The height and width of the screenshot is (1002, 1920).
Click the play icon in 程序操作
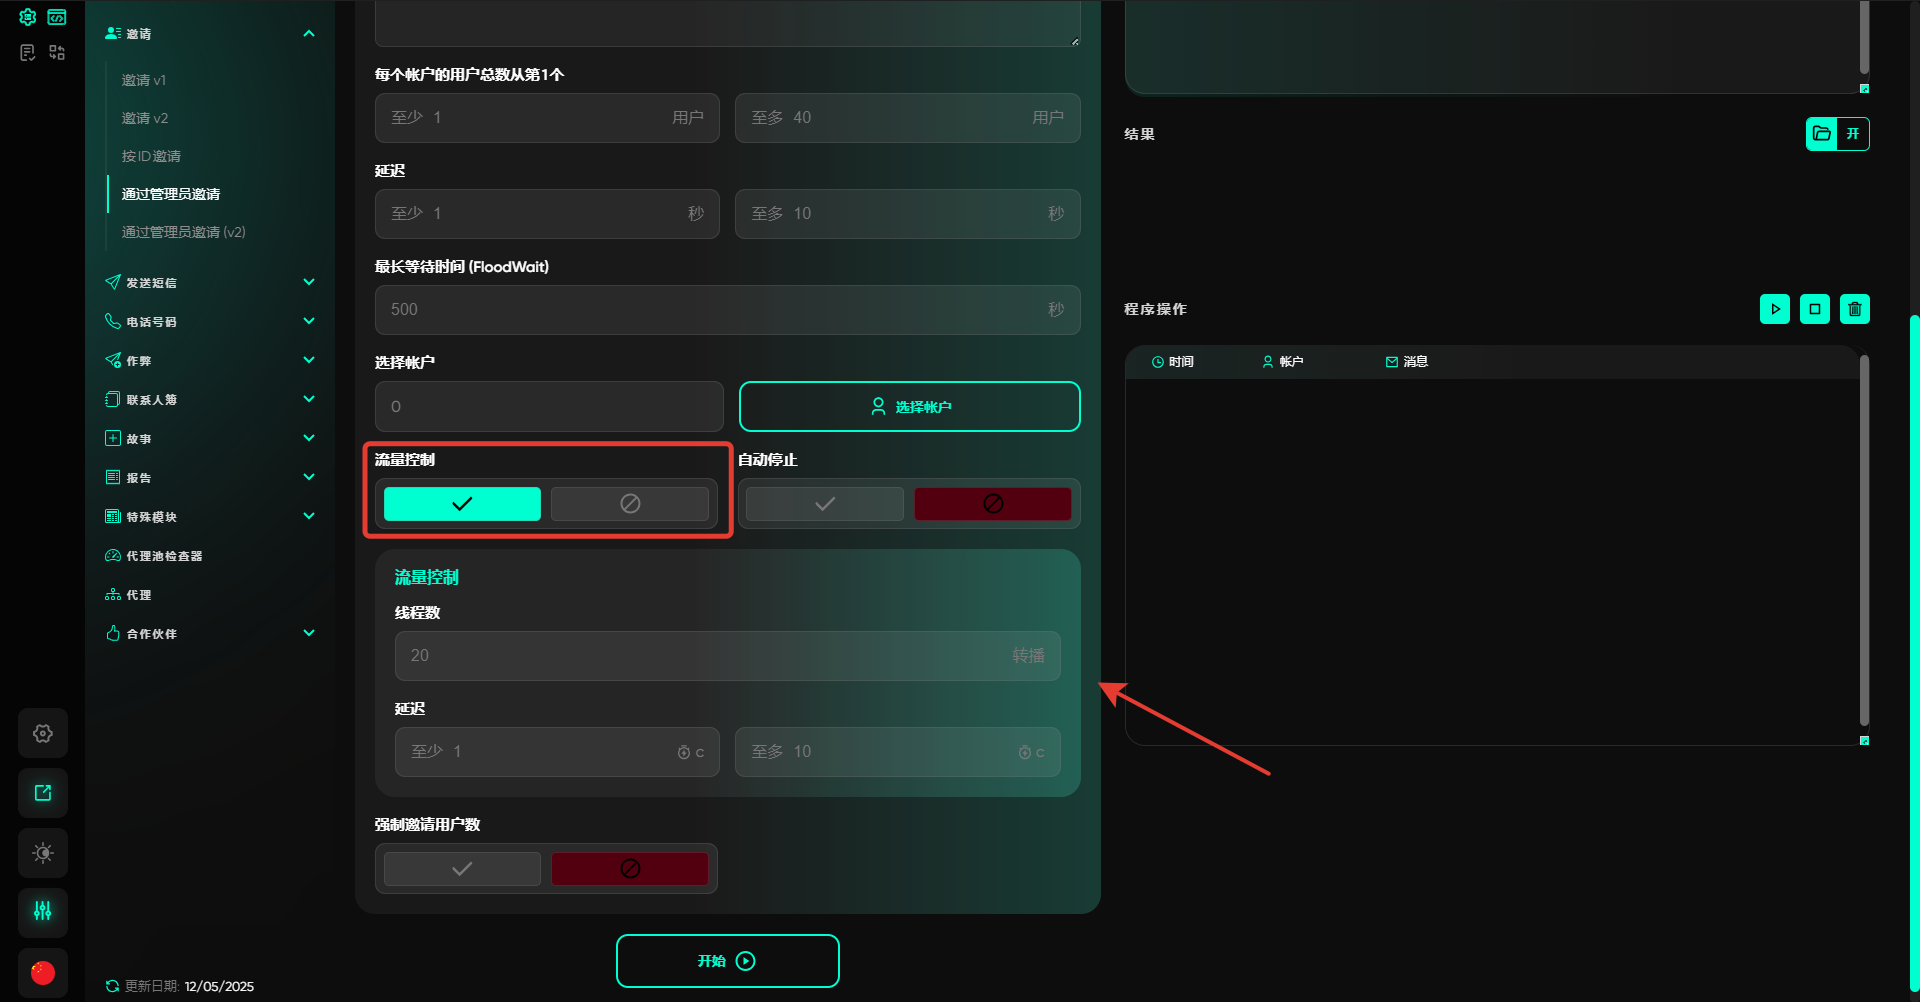[x=1774, y=309]
